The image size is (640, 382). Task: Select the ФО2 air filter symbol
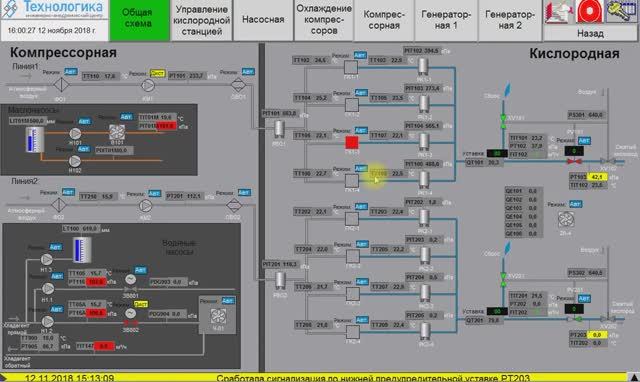point(58,205)
